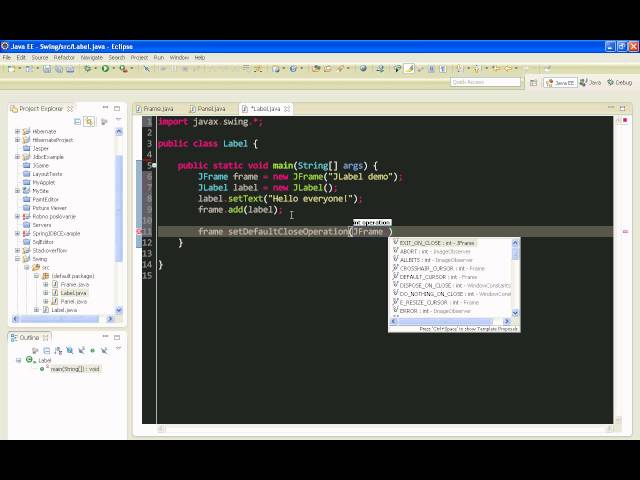The height and width of the screenshot is (480, 640).
Task: Click the Debug bug toolbar icon
Action: pos(87,69)
